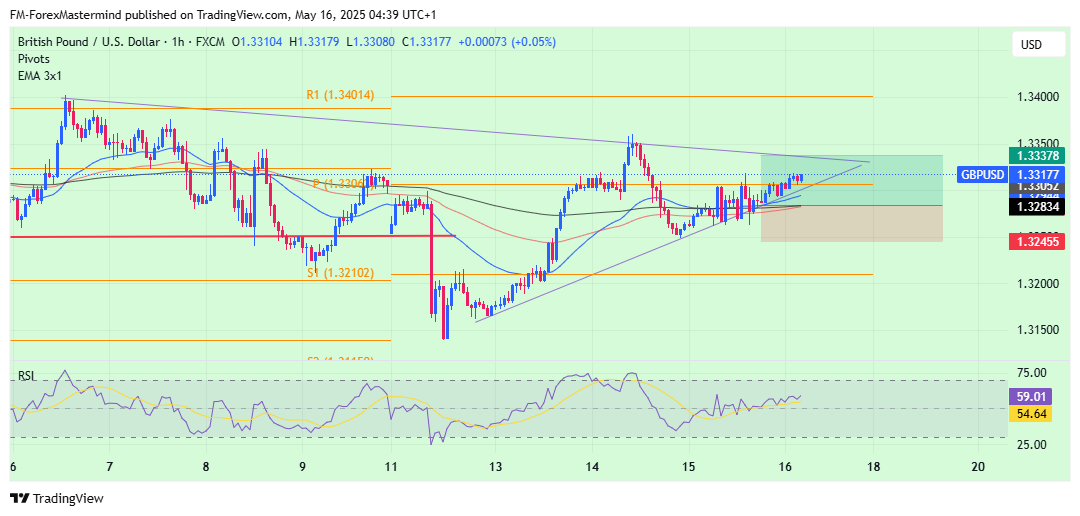
Task: Click the RSI indicator label
Action: coord(27,376)
